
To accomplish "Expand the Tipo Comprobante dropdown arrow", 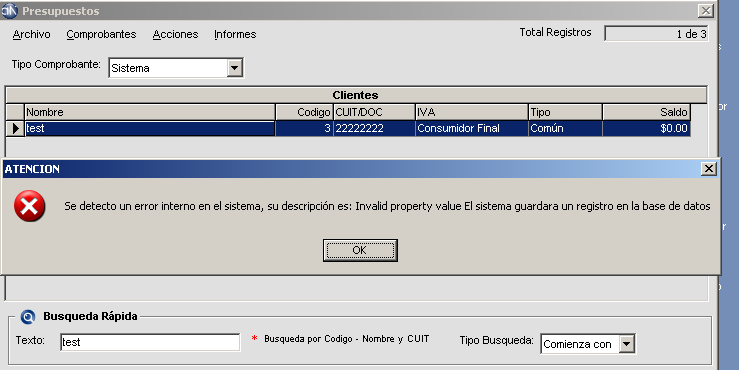I will 234,68.
